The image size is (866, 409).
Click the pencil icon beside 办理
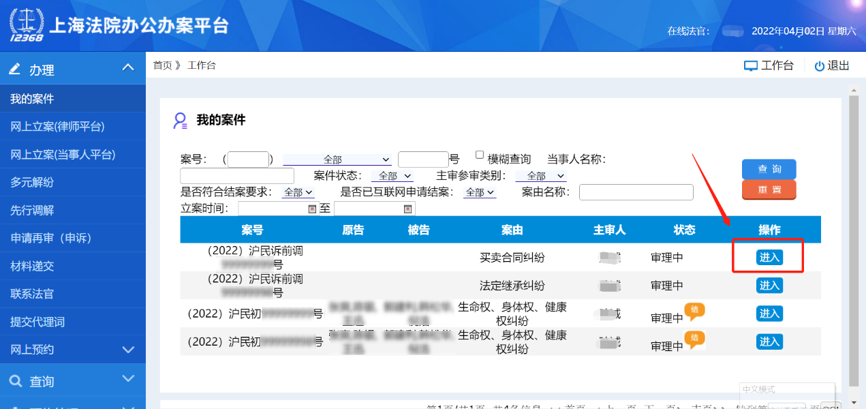(15, 69)
